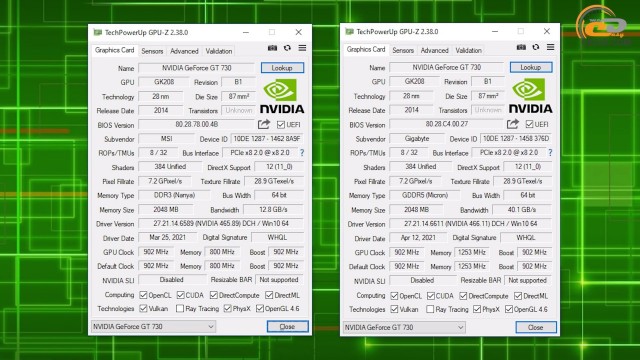This screenshot has width=640, height=360.
Task: Click bus interface question mark in left window
Action: [x=302, y=153]
